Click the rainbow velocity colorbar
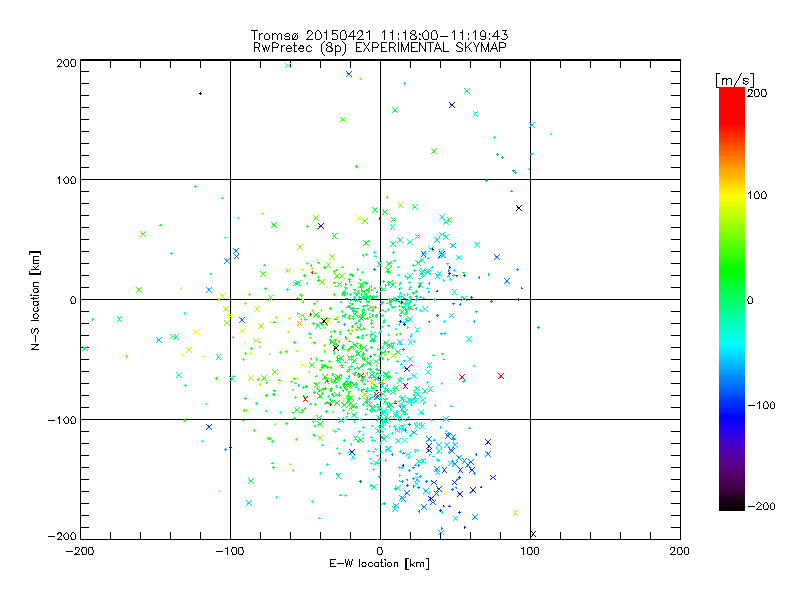The image size is (800, 600). [x=732, y=299]
